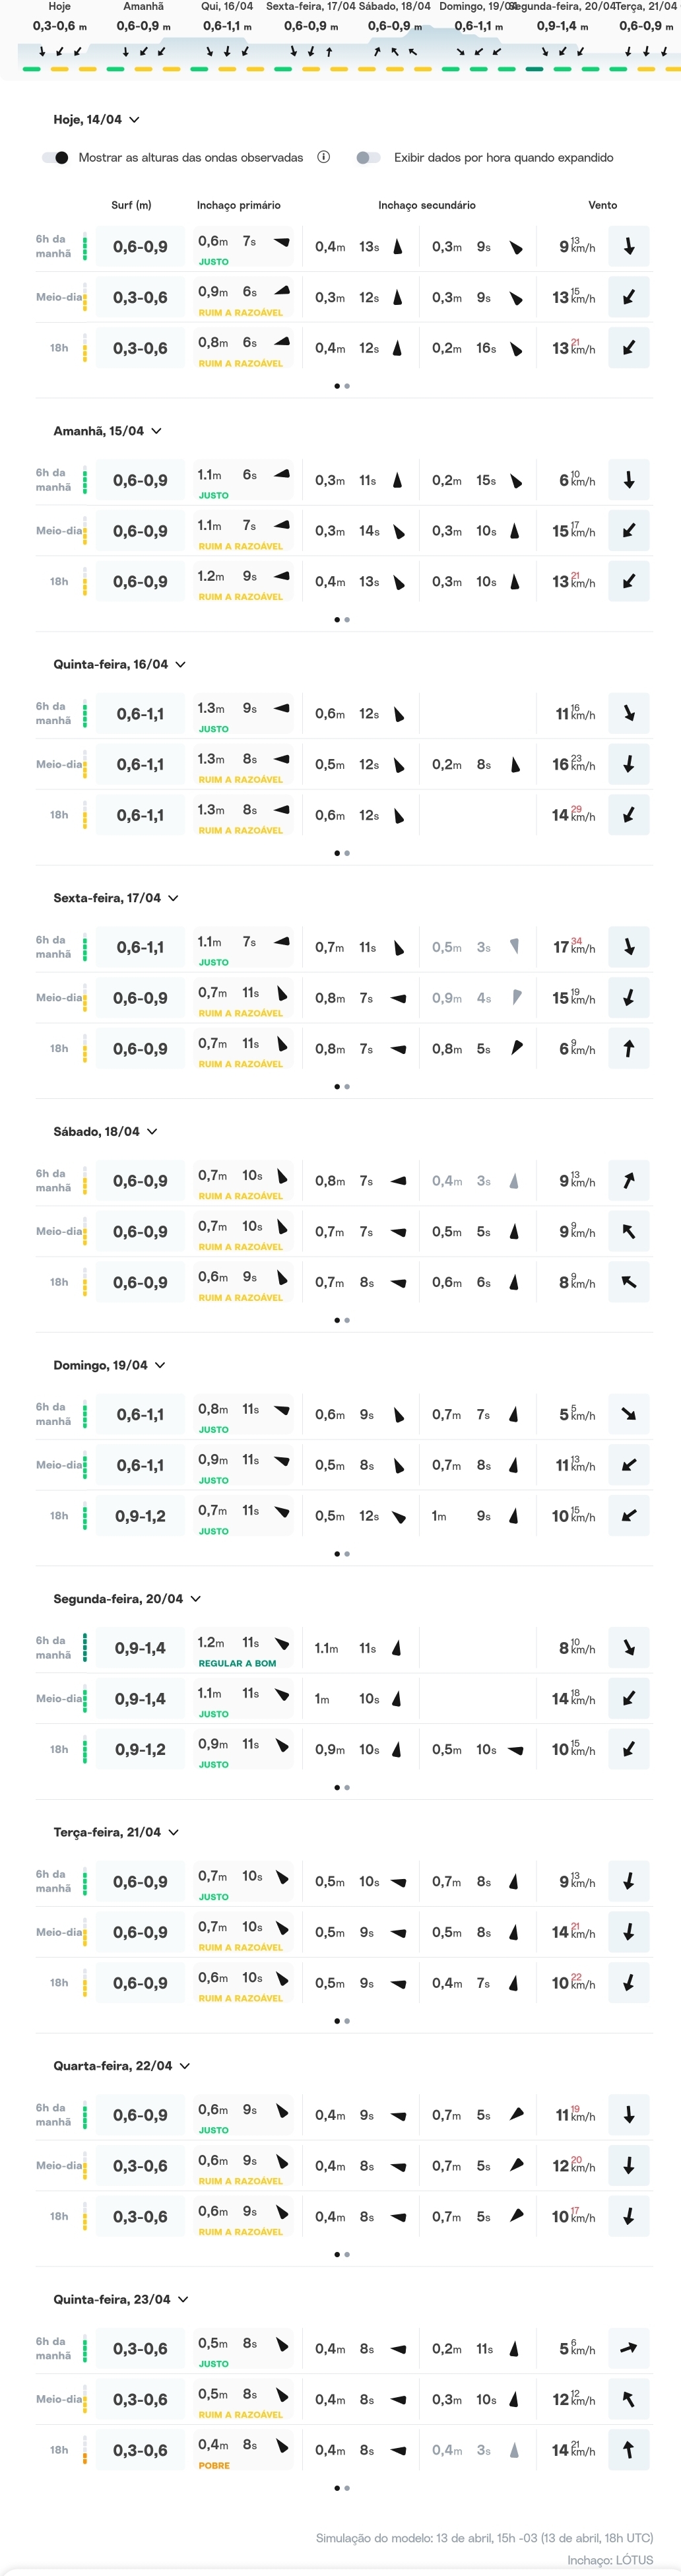Expand the 'Sábado, 18/04' section chevron
Screen dimensions: 681x2576
pos(153,1131)
